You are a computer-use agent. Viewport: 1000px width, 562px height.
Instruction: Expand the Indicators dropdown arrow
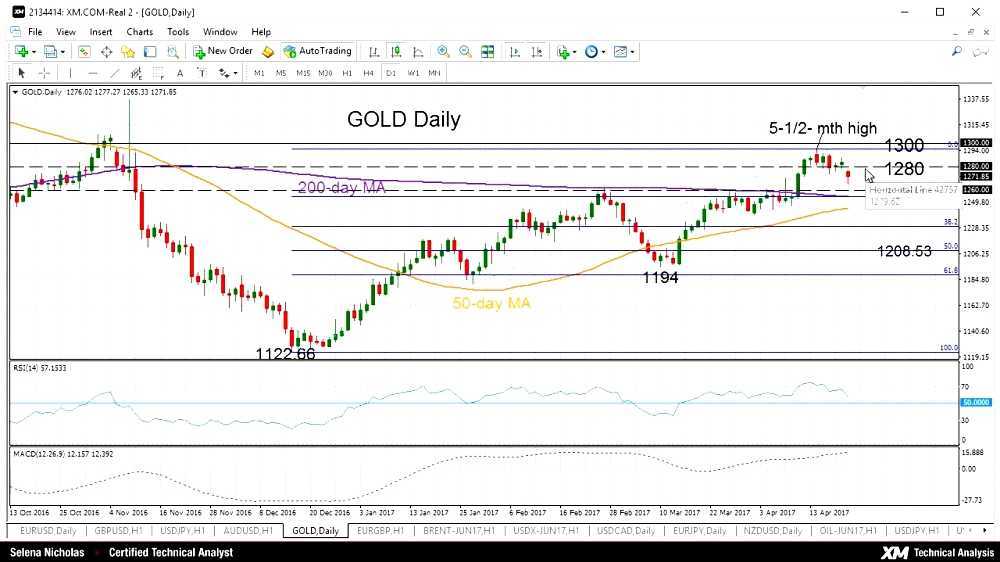pyautogui.click(x=575, y=52)
